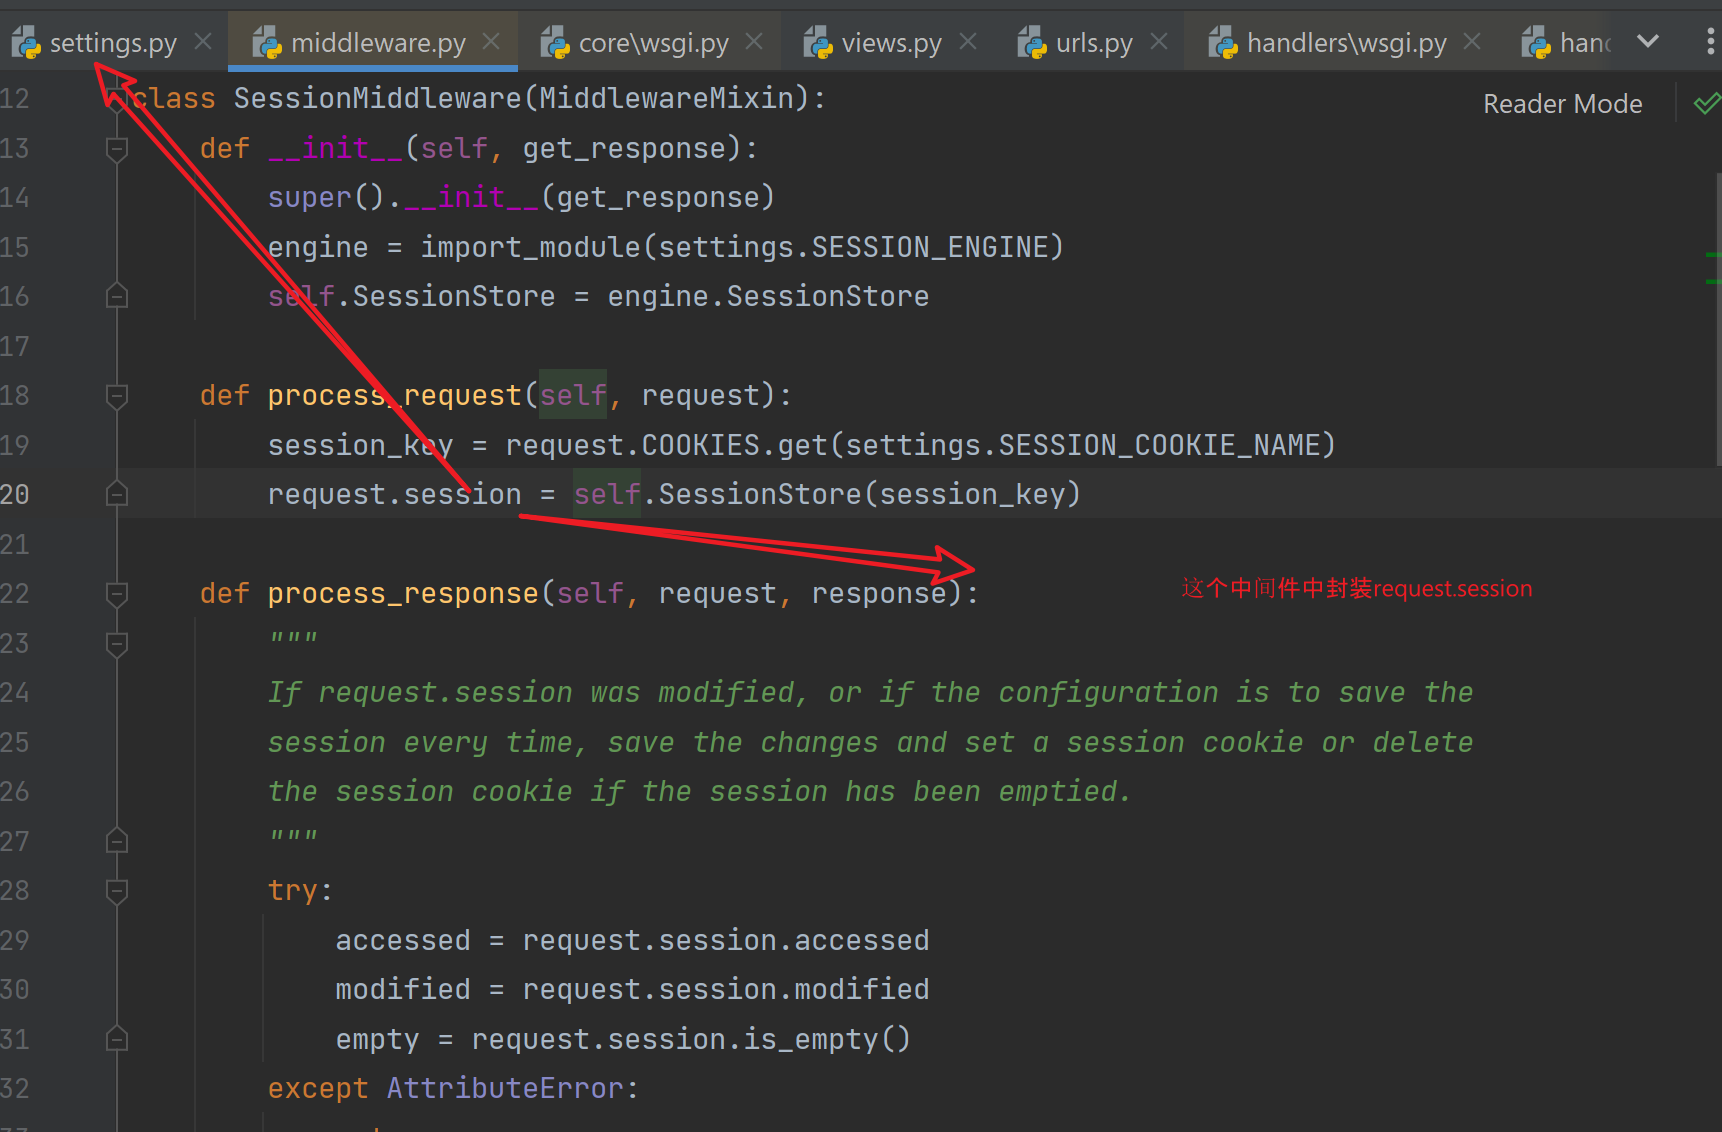Image resolution: width=1722 pixels, height=1132 pixels.
Task: Click request.session.modified on line 30
Action: point(725,989)
